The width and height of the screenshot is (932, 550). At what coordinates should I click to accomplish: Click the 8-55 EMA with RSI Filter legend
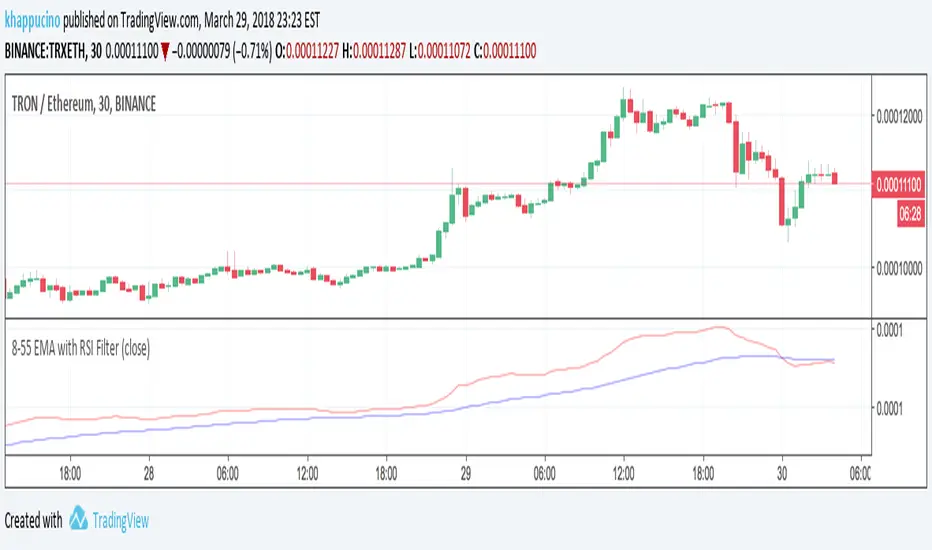pos(81,348)
